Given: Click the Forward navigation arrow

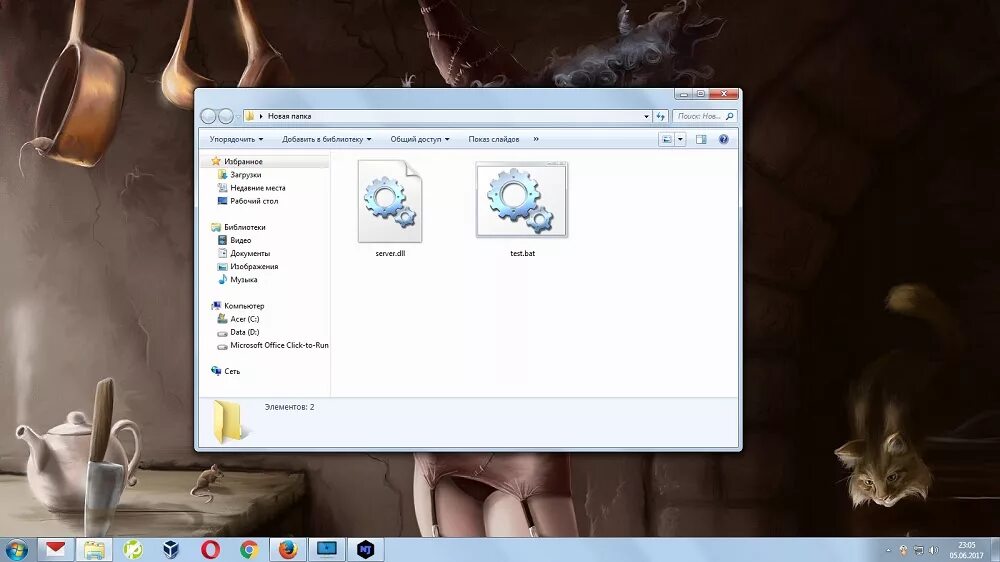Looking at the screenshot, I should point(226,116).
